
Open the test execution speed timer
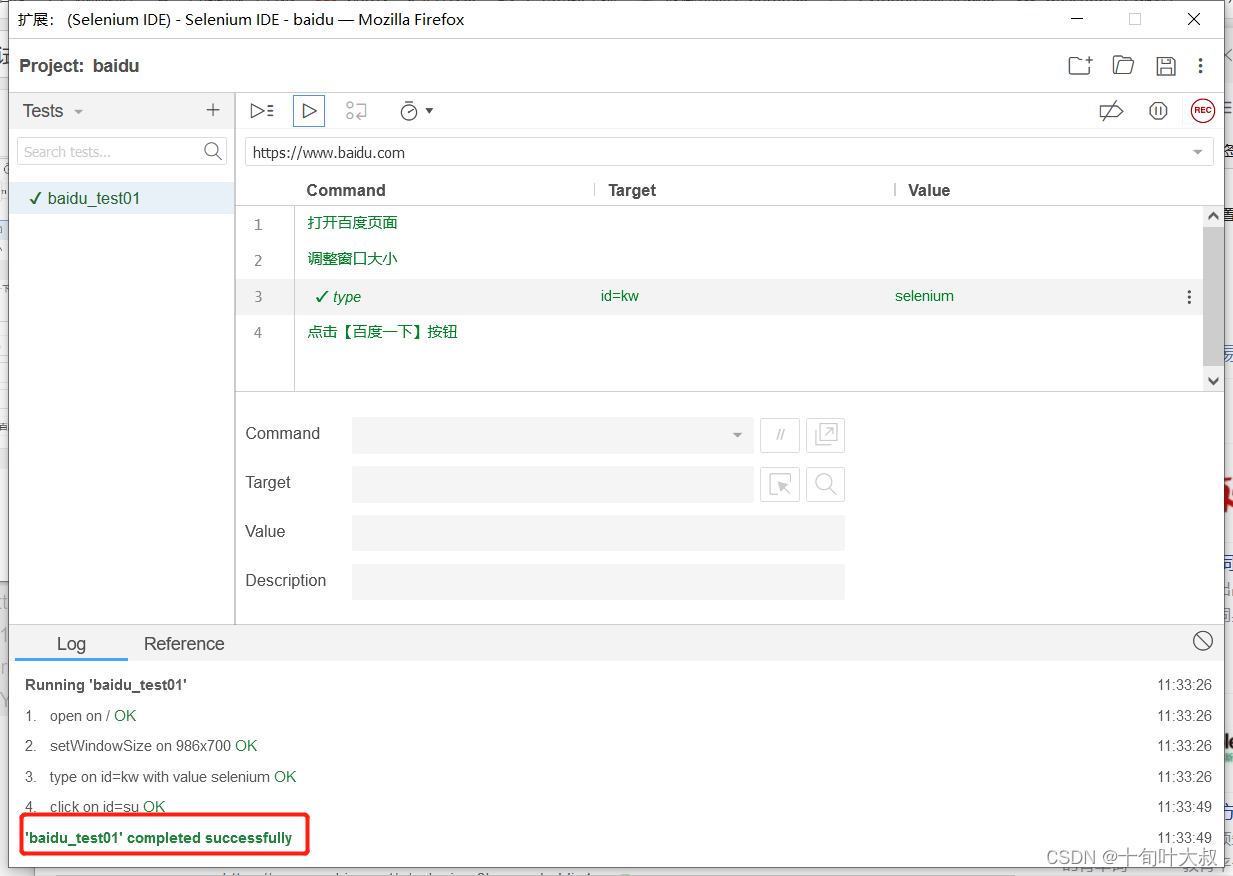(409, 111)
